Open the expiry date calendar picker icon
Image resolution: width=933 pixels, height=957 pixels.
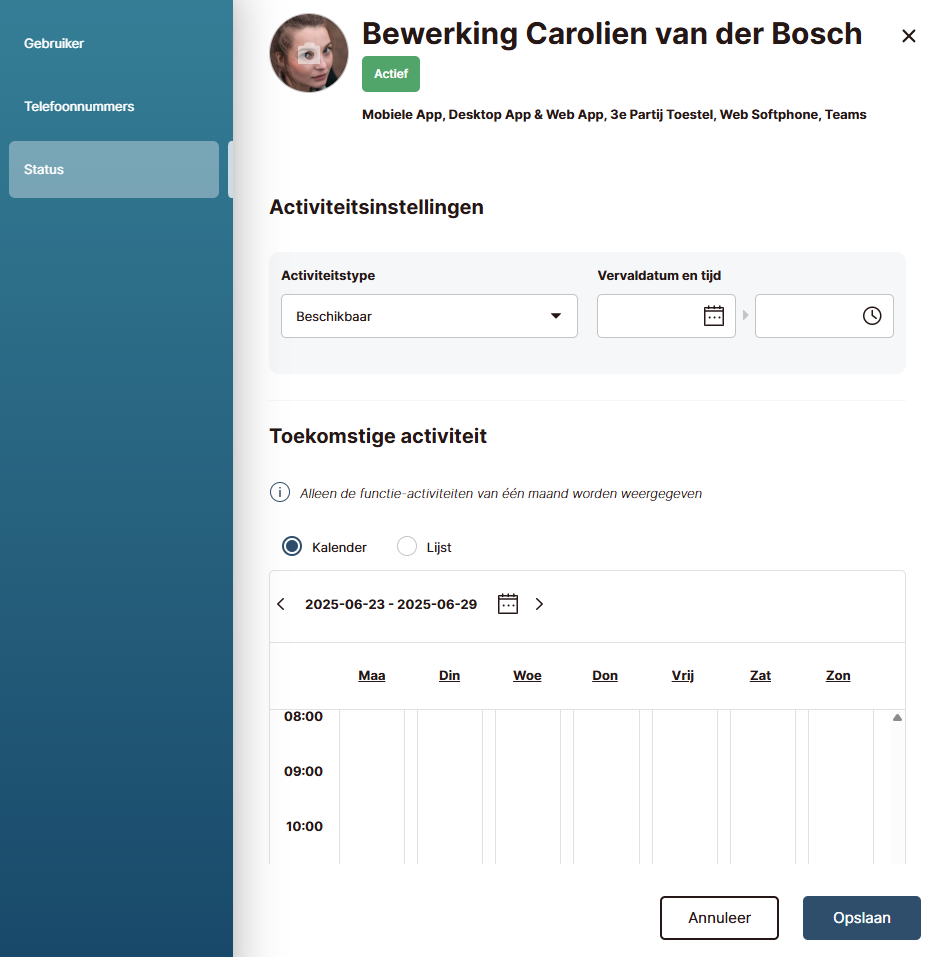click(713, 316)
